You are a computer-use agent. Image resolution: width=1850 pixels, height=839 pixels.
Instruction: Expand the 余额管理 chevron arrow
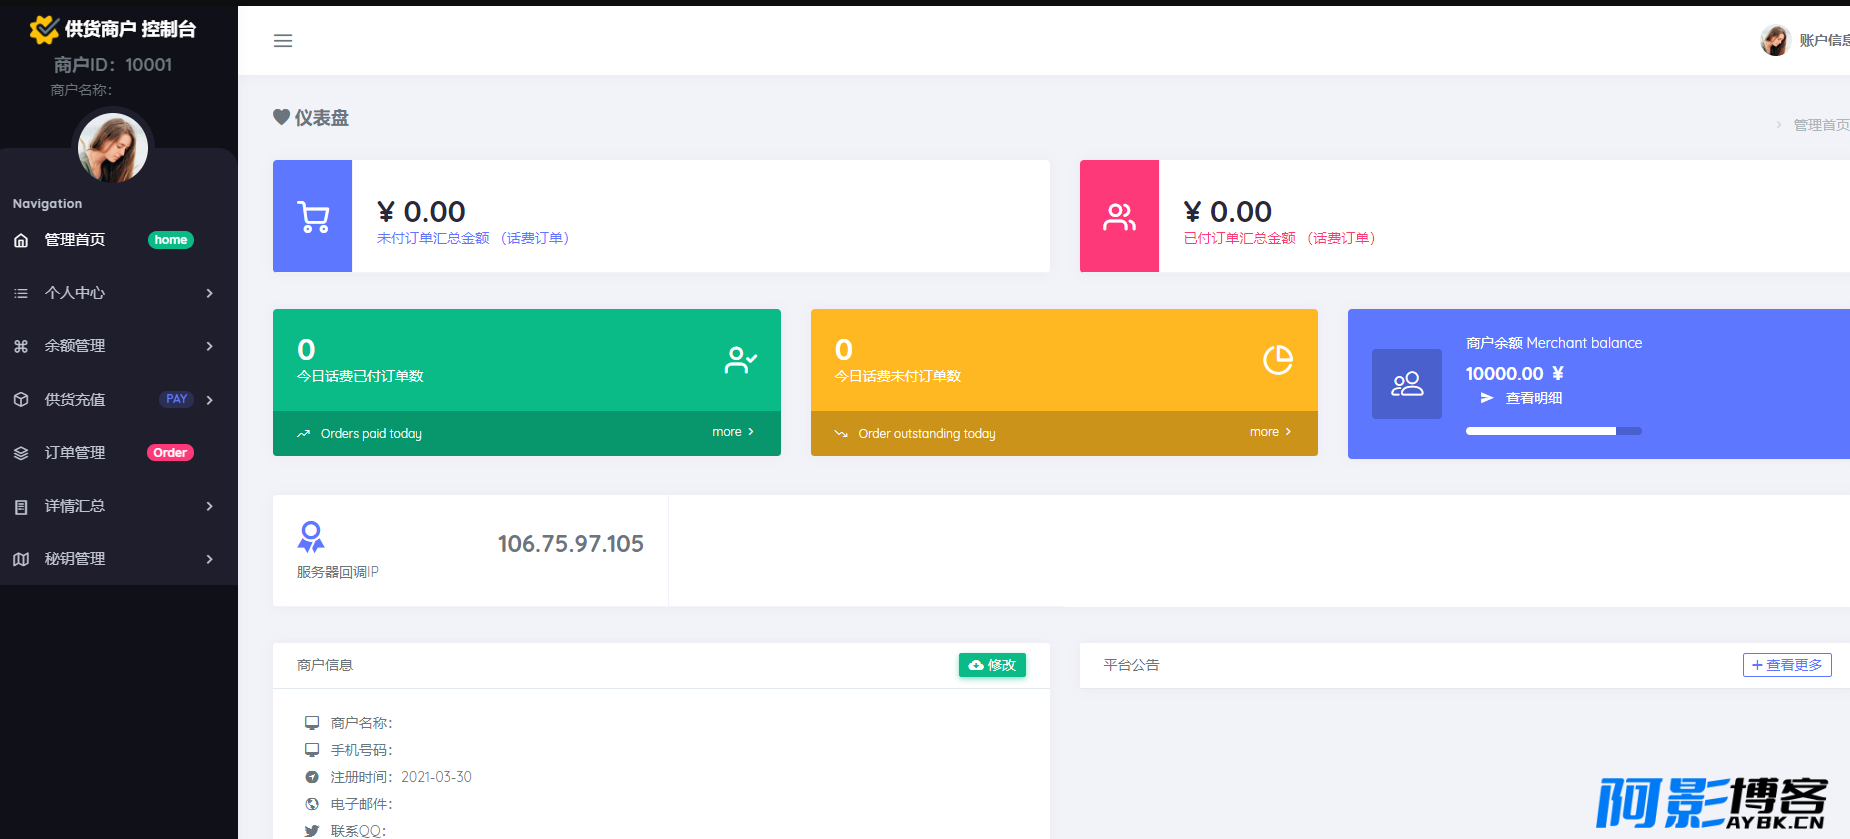[x=210, y=346]
